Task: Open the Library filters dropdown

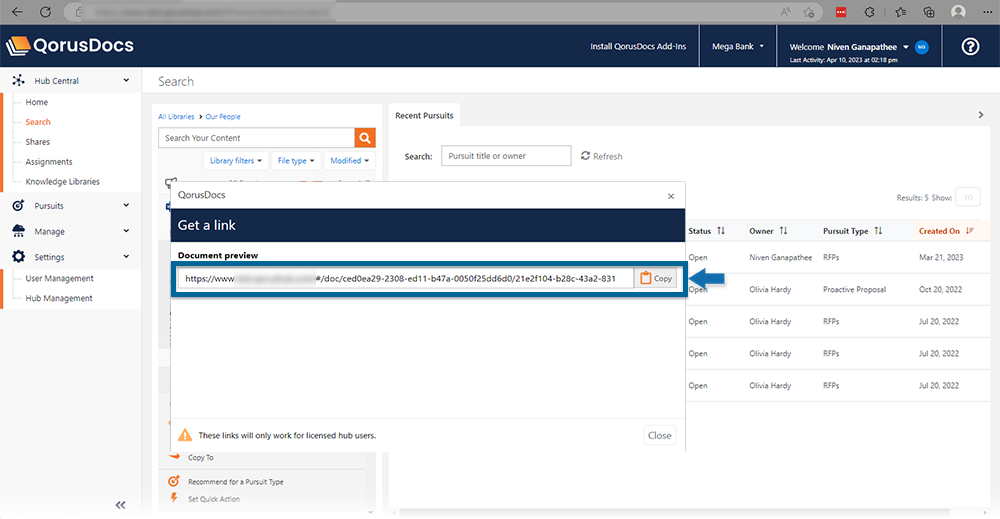Action: coord(236,161)
